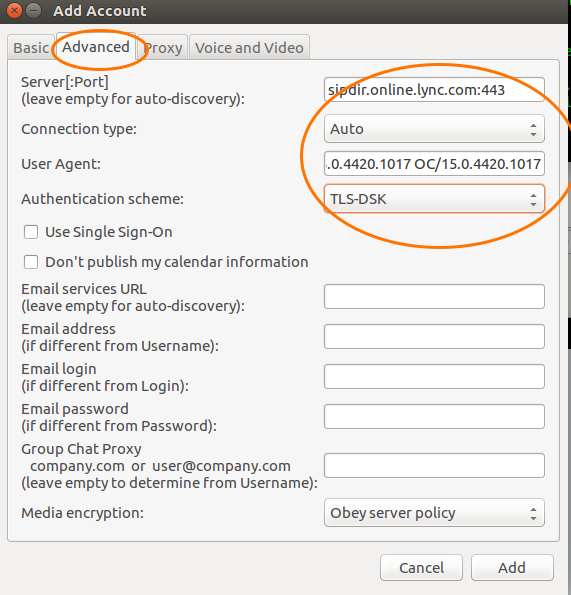The width and height of the screenshot is (571, 595).
Task: Select the Voice and Video tab
Action: (249, 48)
